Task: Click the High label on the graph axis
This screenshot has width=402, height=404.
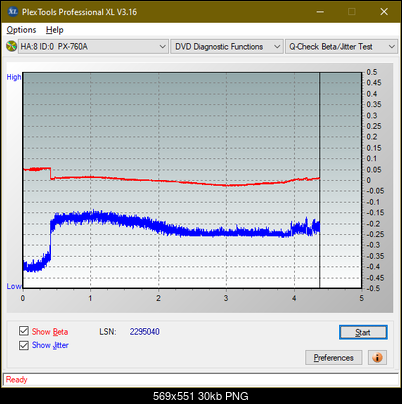Action: pyautogui.click(x=14, y=77)
